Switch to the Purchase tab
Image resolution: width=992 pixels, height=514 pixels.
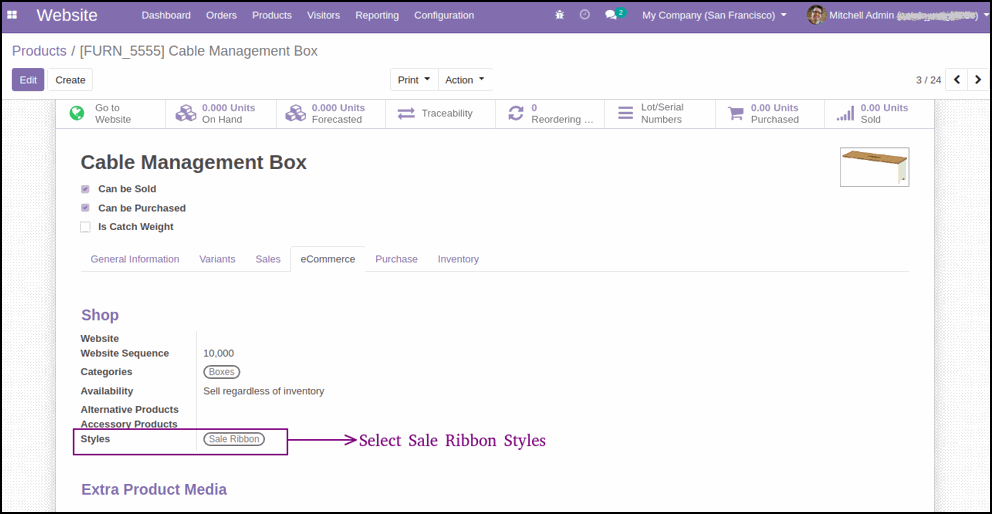396,259
